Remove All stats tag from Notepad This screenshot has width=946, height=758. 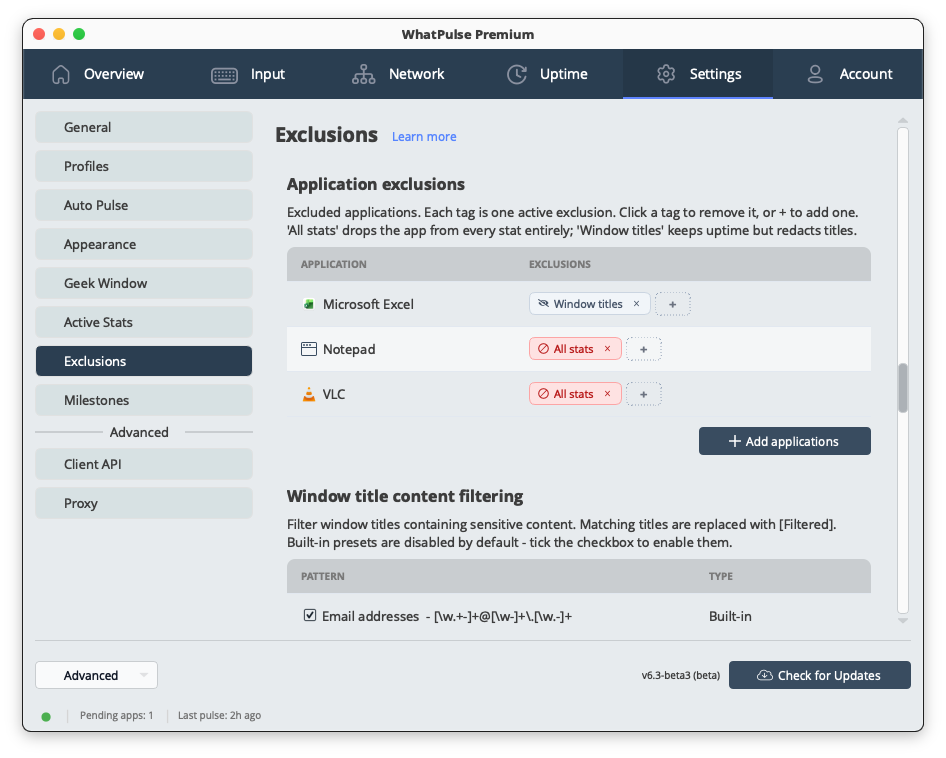[x=608, y=349]
